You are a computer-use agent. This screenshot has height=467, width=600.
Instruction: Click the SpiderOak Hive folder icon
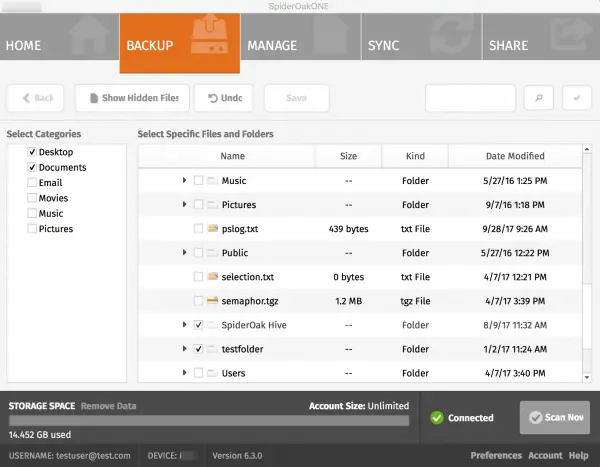click(212, 325)
